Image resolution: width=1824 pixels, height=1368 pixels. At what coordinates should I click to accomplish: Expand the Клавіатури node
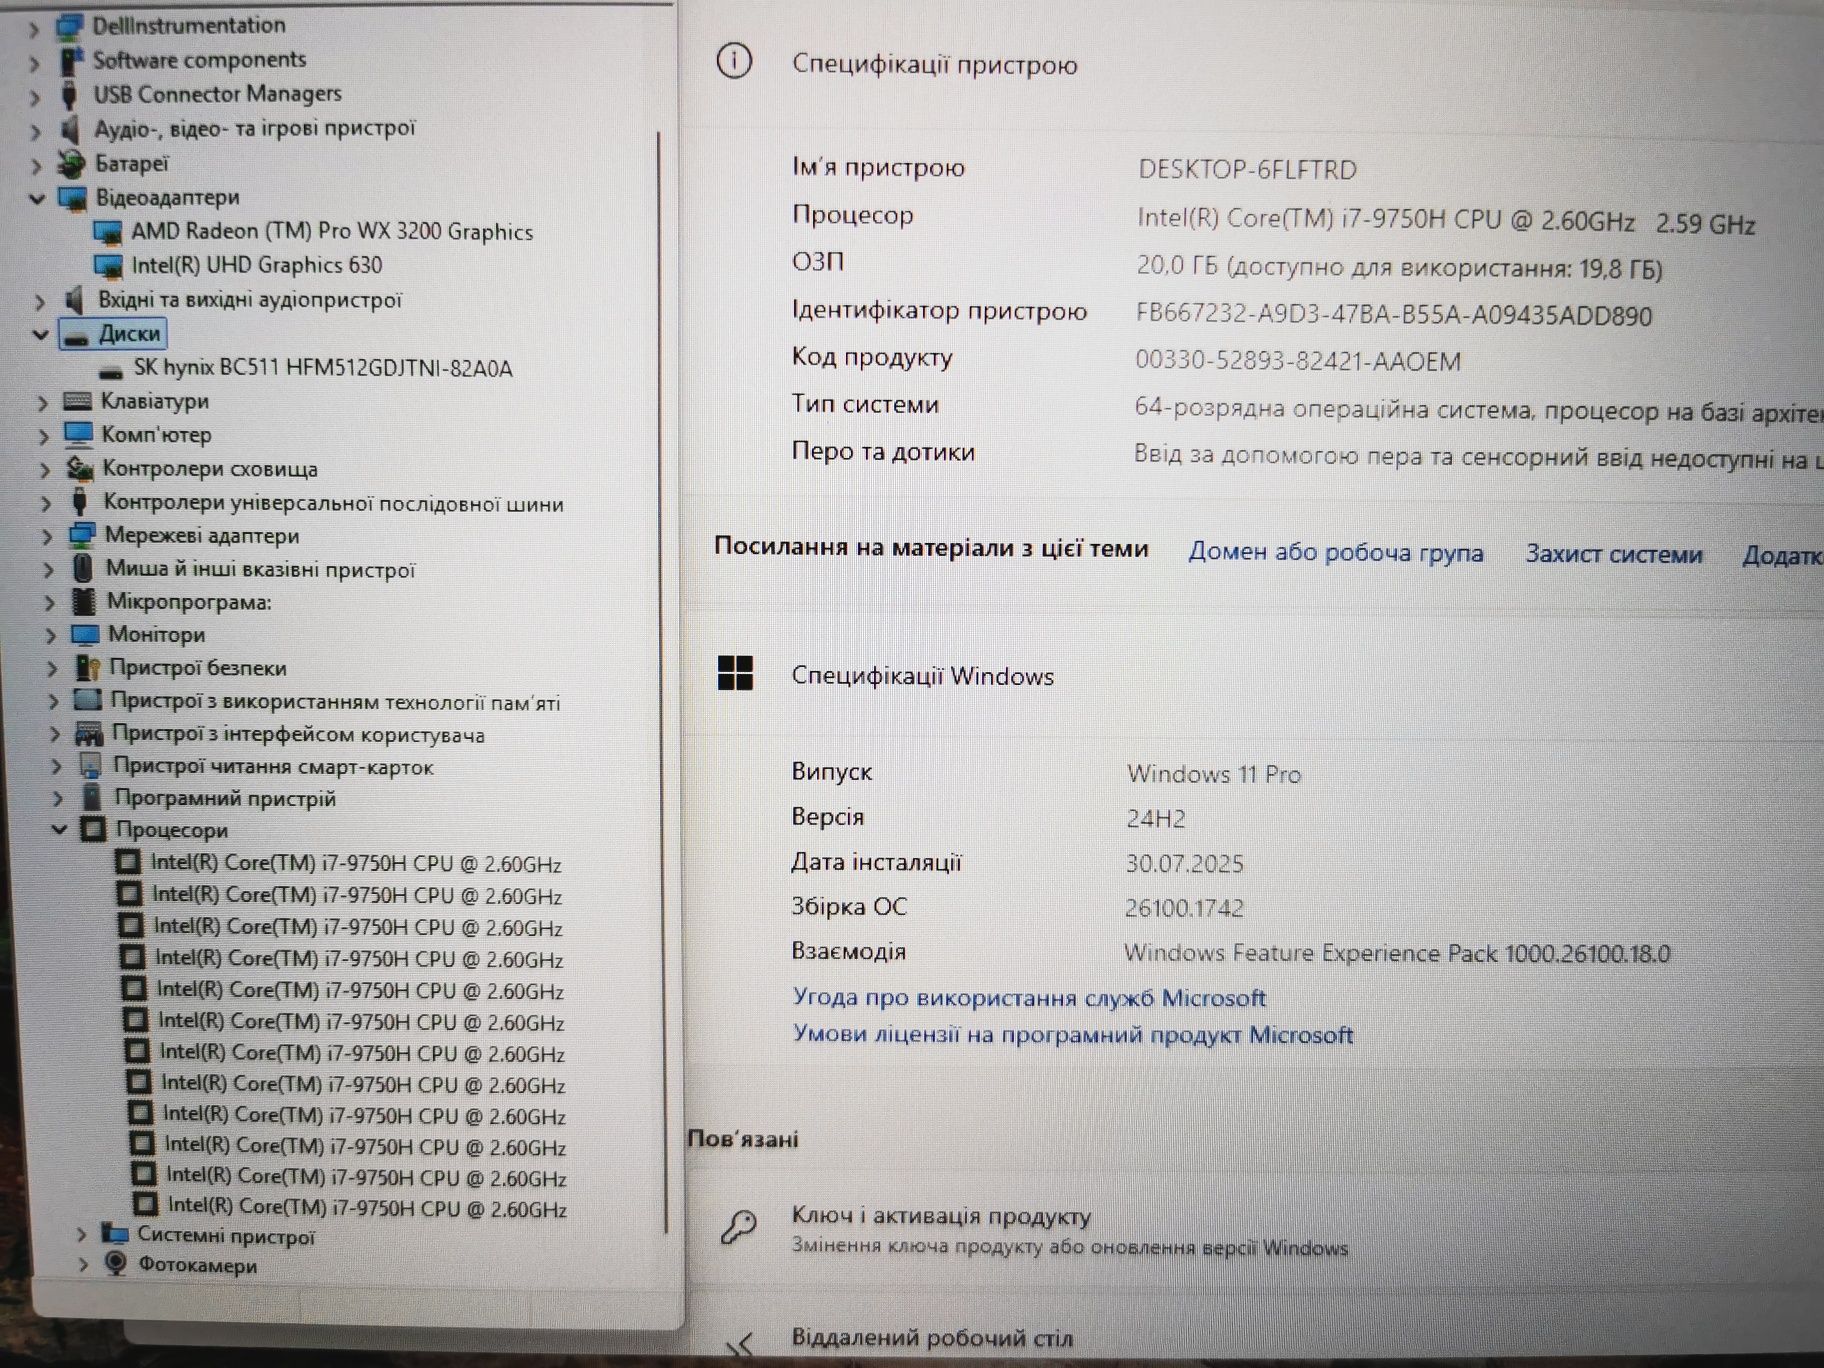point(42,403)
